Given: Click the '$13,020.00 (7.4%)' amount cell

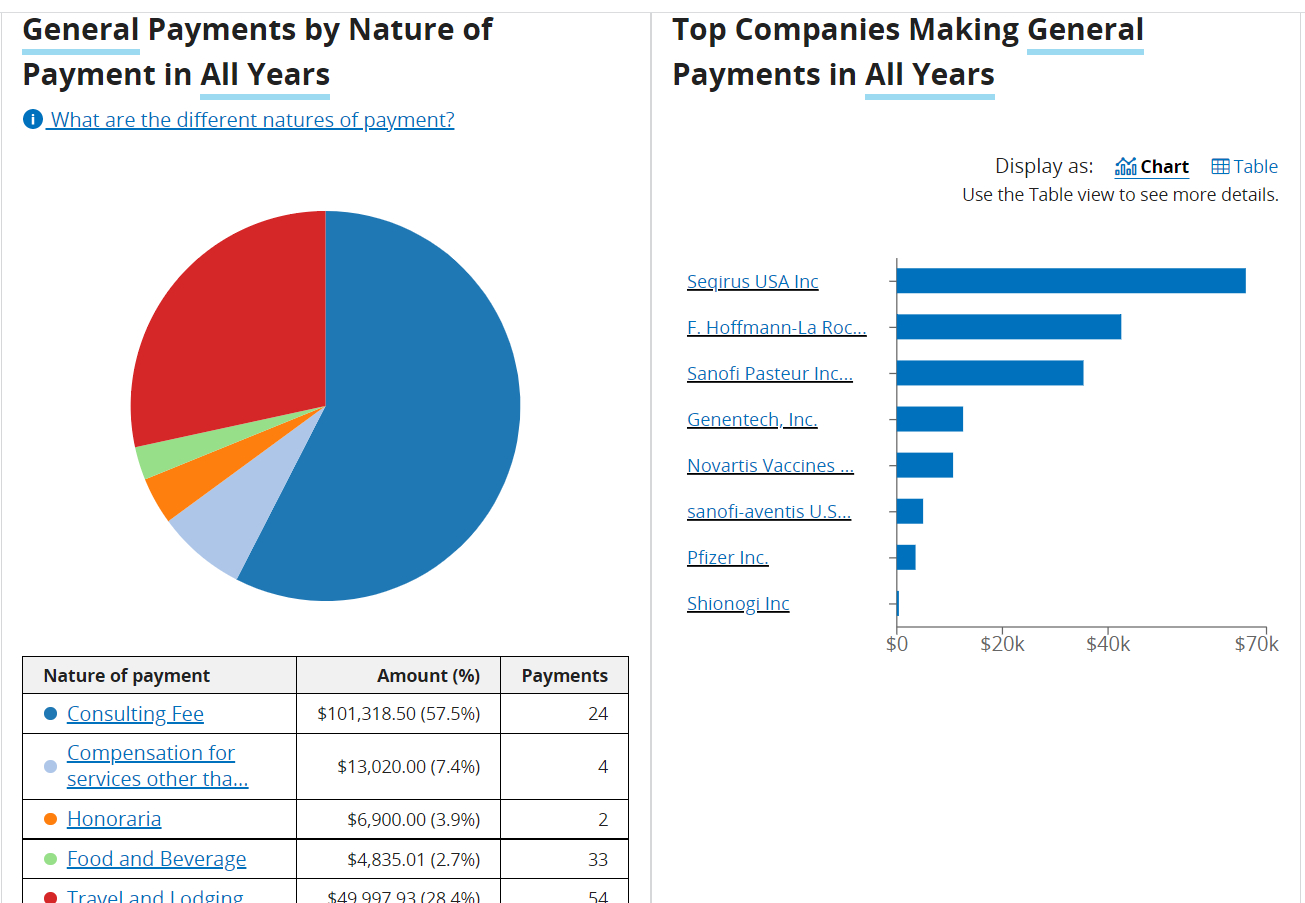Looking at the screenshot, I should point(399,767).
